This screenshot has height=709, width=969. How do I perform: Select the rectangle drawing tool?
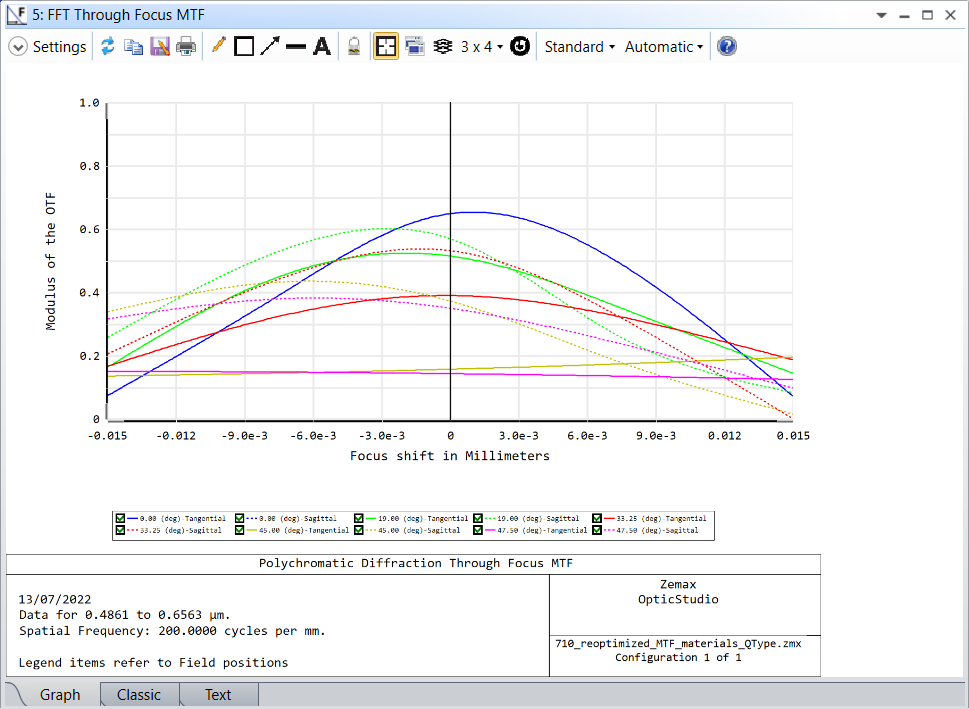pyautogui.click(x=243, y=47)
